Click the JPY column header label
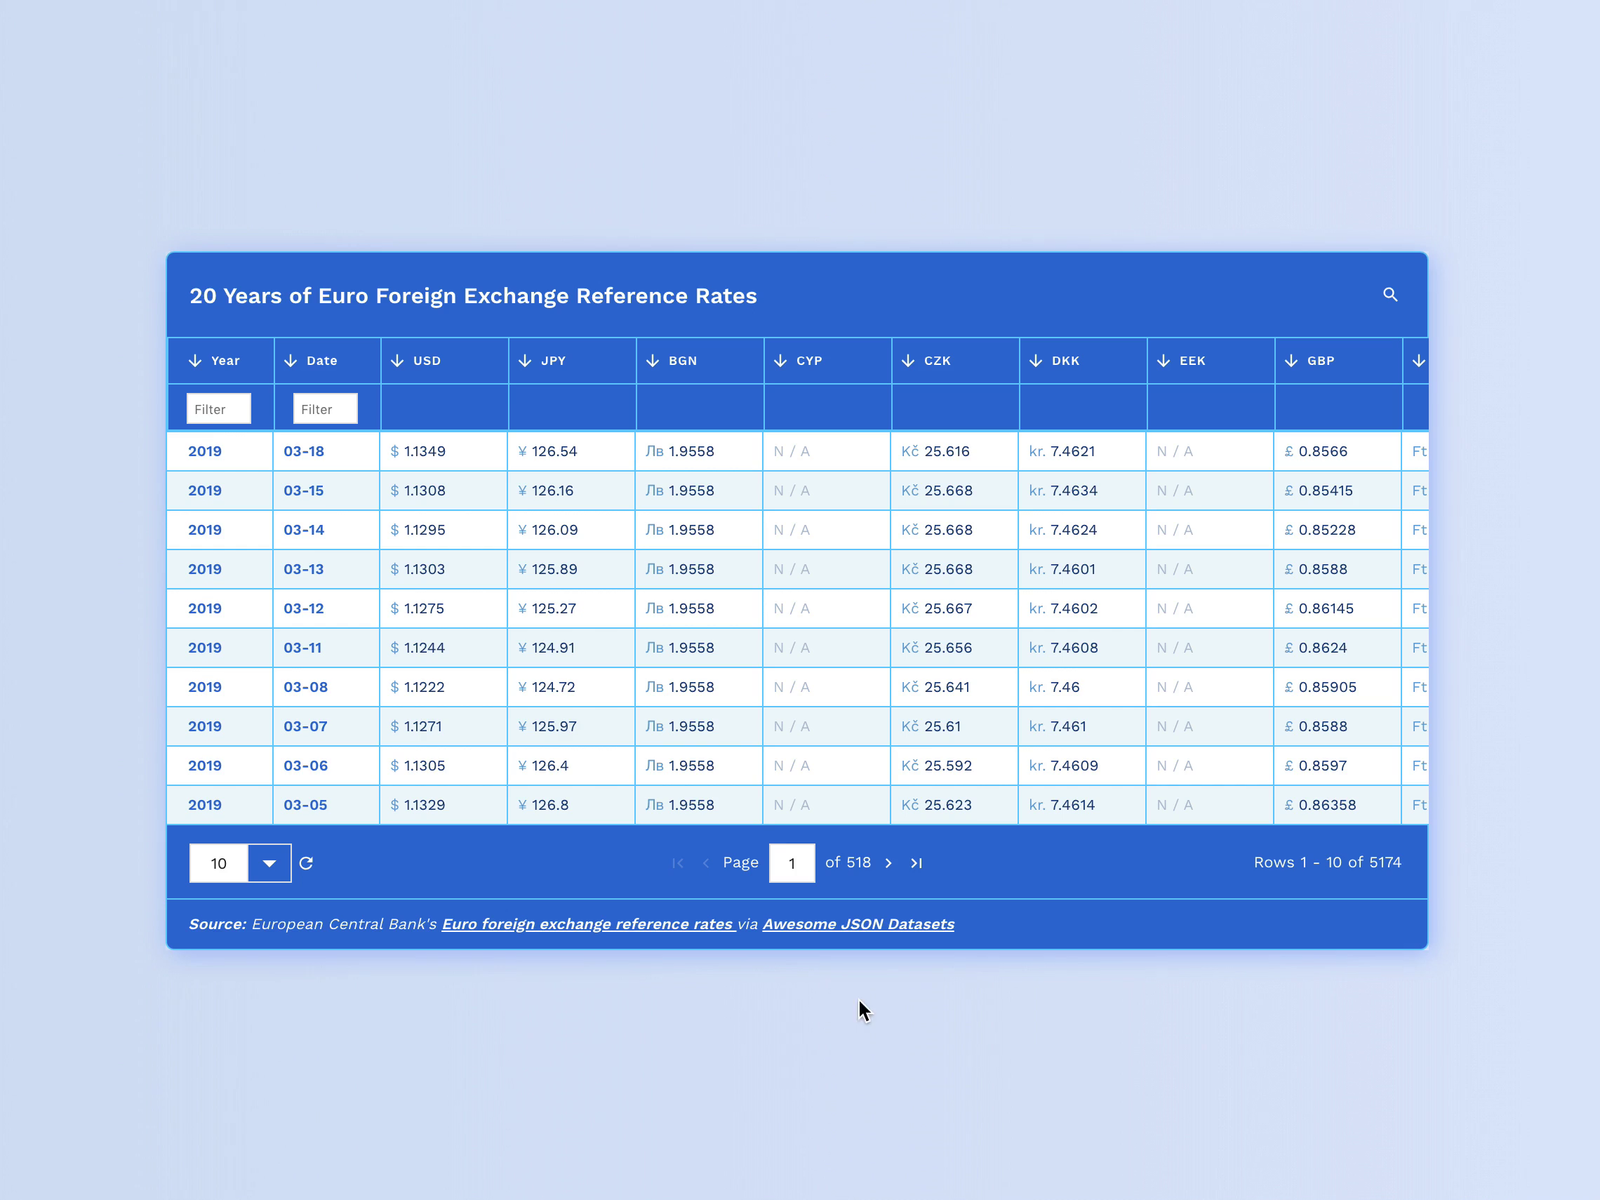1600x1200 pixels. 553,361
